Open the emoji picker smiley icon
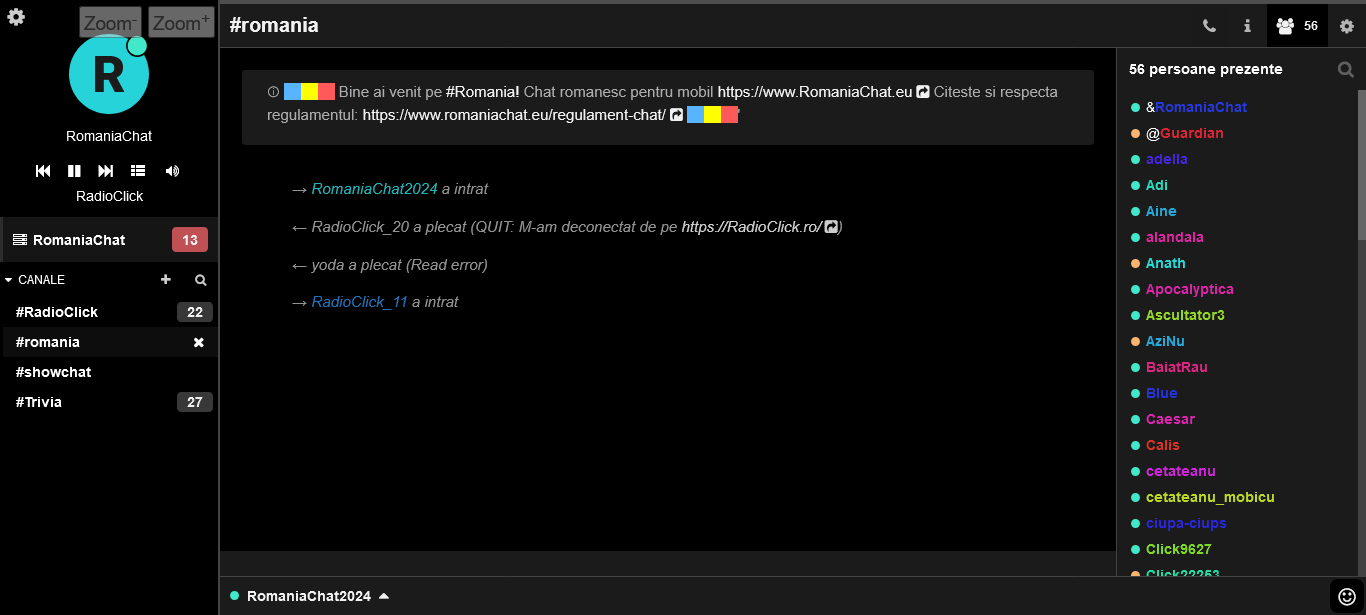 1346,596
